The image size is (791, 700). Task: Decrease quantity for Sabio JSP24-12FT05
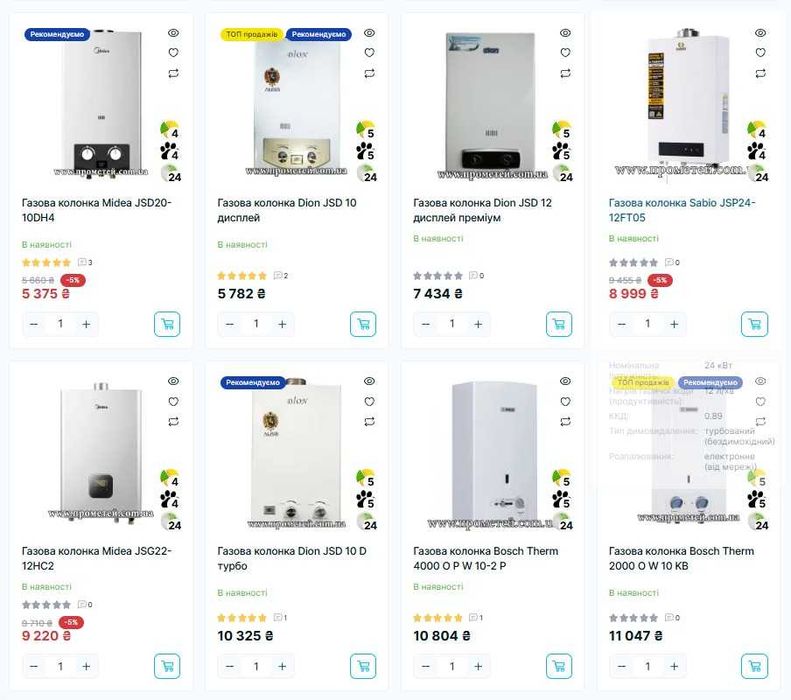point(622,324)
